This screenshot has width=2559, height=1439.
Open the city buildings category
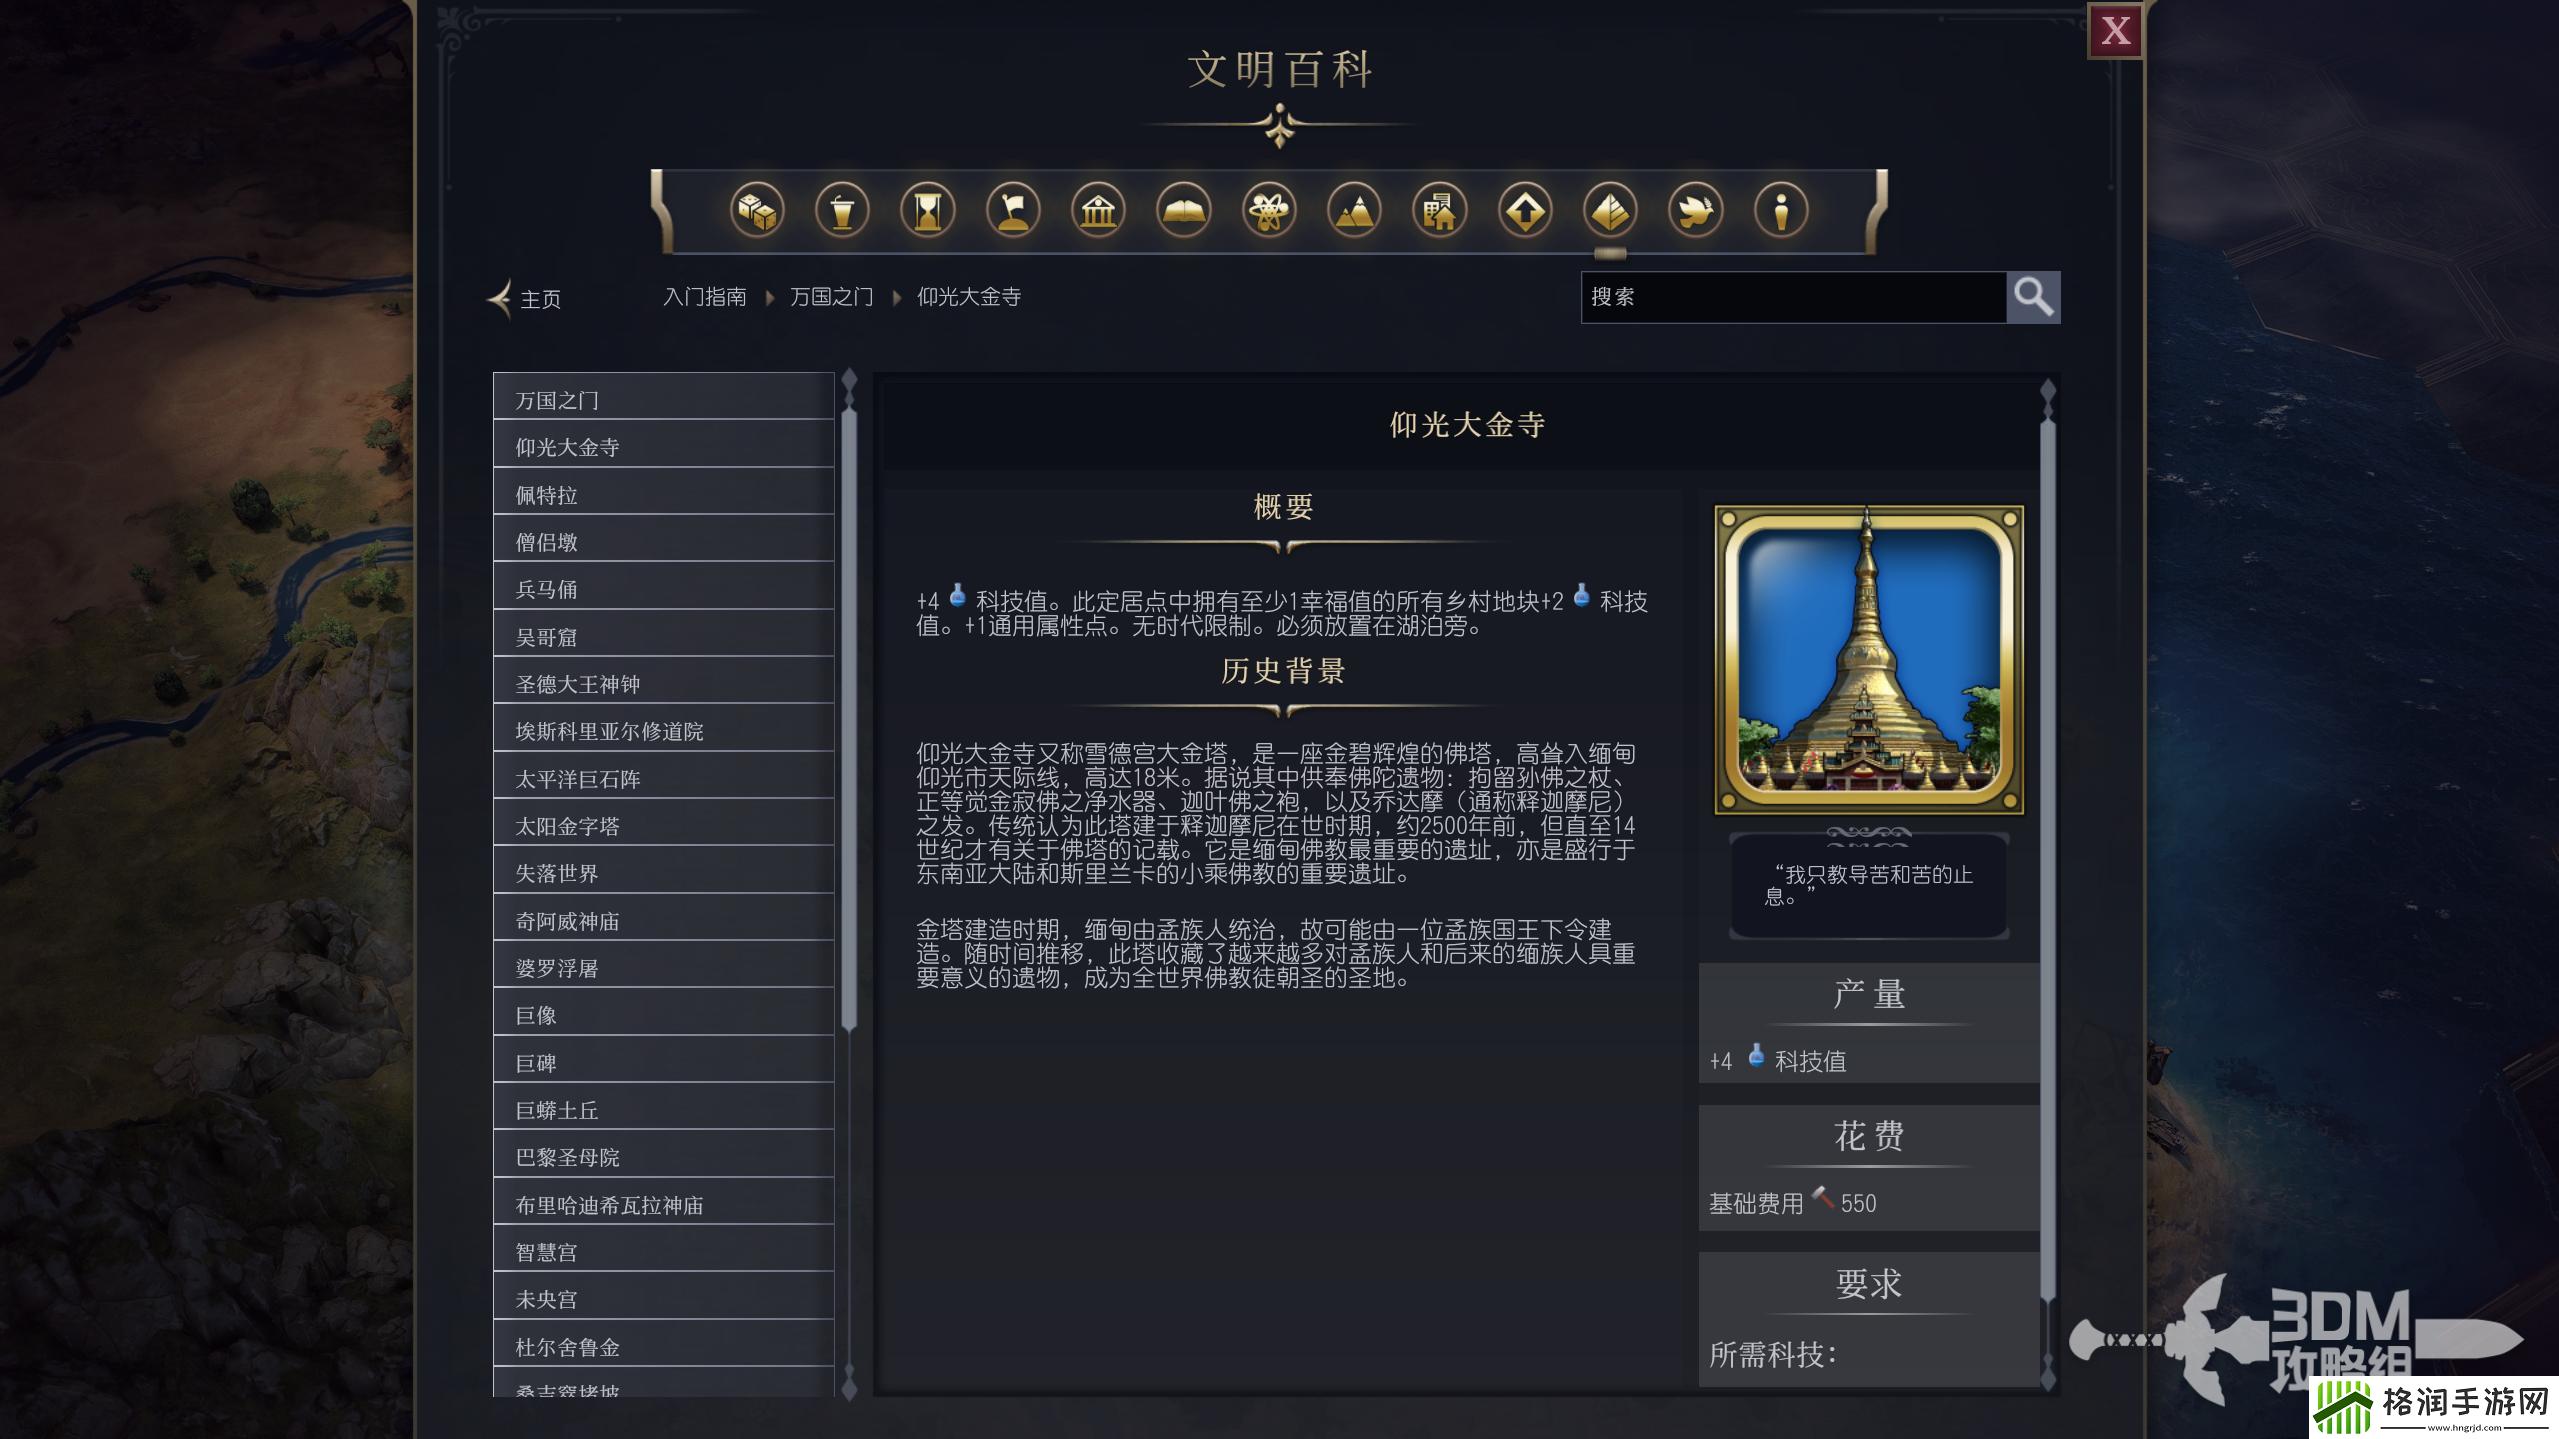point(1441,210)
